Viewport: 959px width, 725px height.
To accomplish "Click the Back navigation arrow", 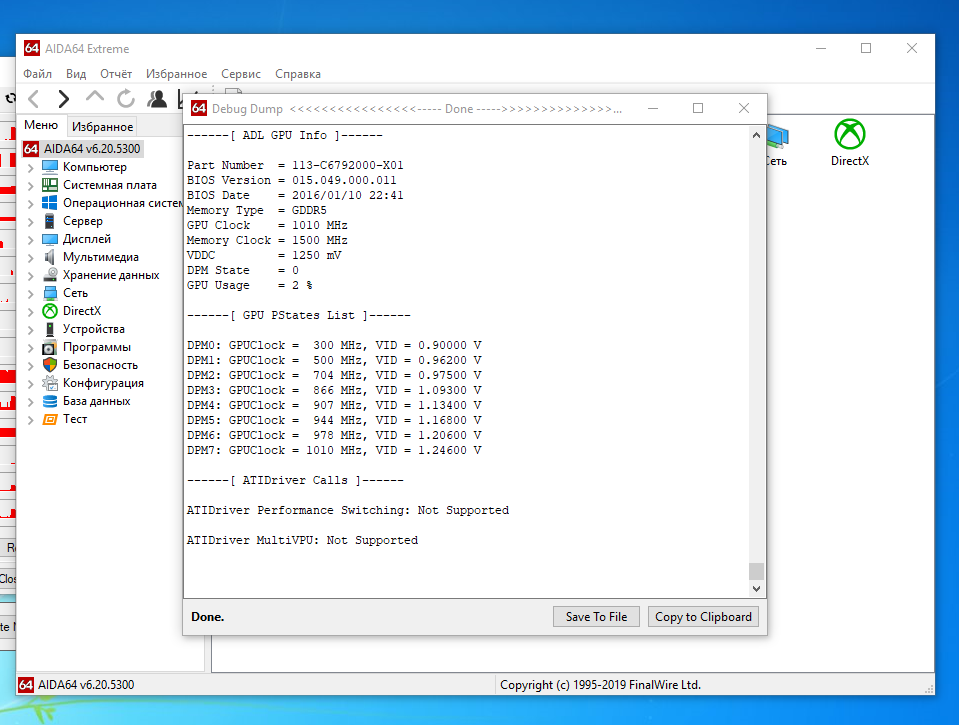I will 34,99.
